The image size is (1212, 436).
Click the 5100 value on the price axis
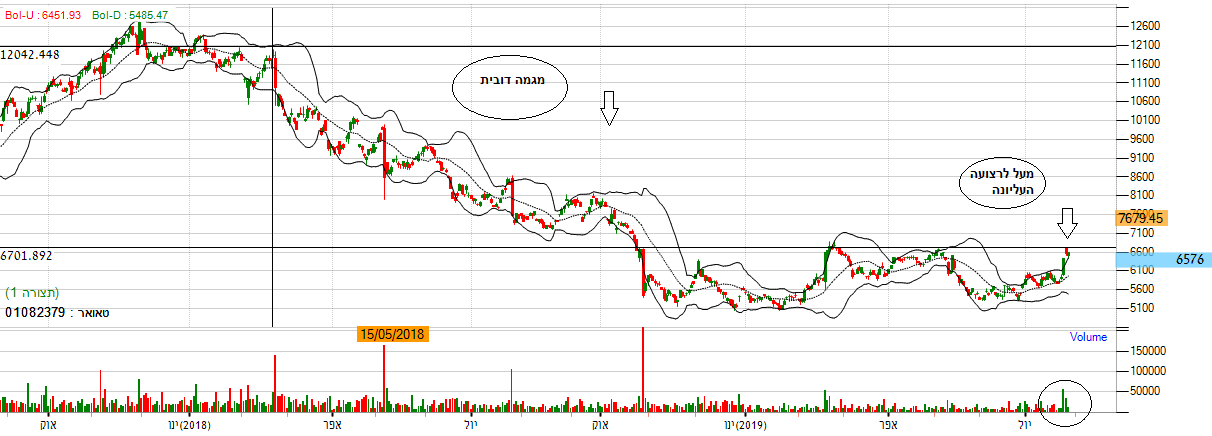(1137, 307)
